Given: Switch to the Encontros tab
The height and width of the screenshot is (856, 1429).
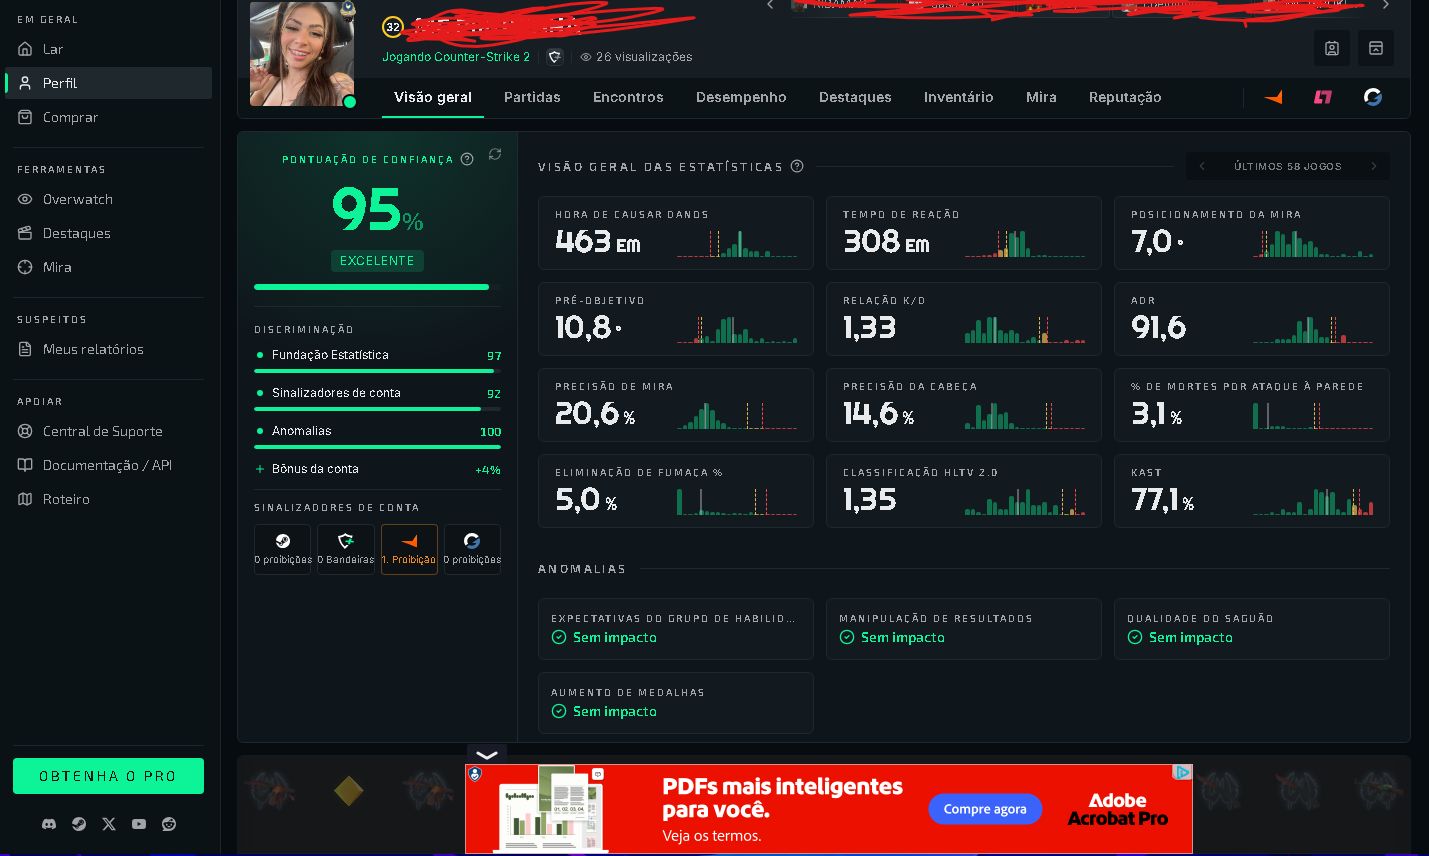Looking at the screenshot, I should 628,97.
